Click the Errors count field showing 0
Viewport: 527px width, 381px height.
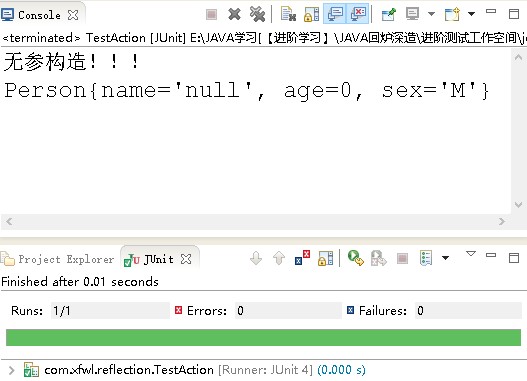click(288, 310)
